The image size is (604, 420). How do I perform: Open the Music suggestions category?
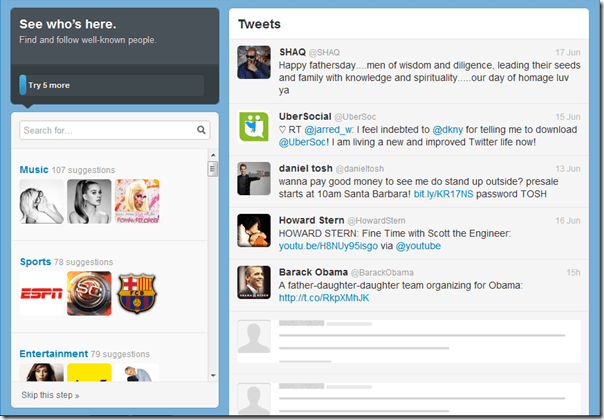click(34, 170)
